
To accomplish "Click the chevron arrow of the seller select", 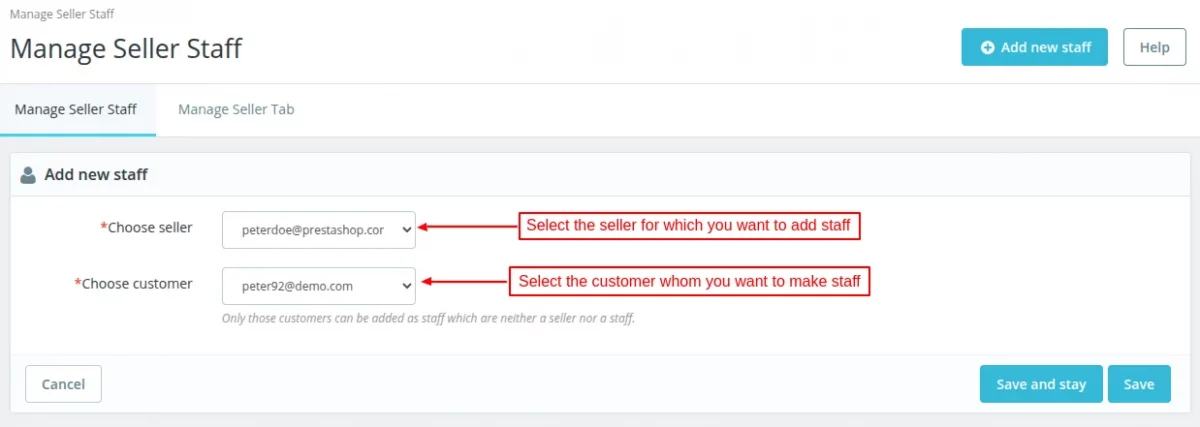I will click(405, 229).
